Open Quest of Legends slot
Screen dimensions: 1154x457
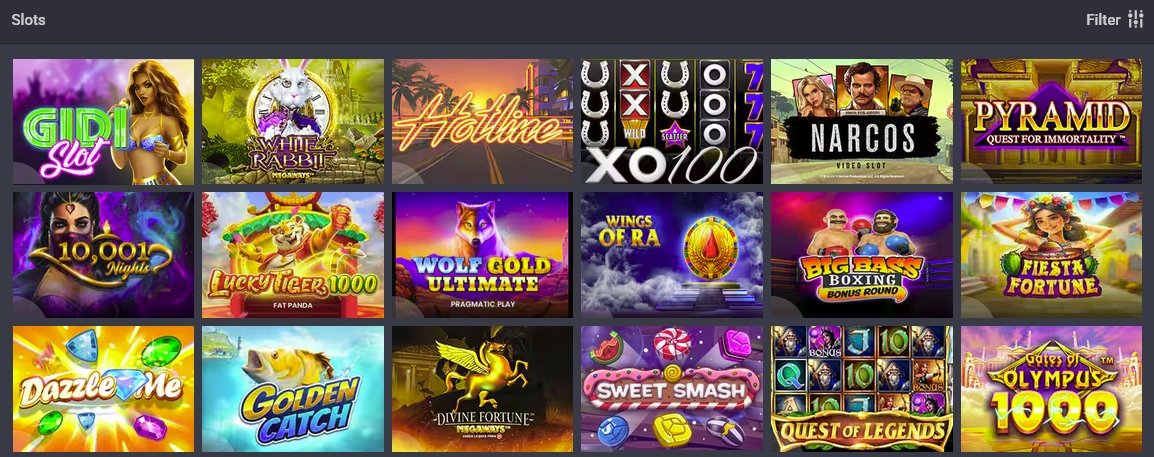pyautogui.click(x=862, y=389)
